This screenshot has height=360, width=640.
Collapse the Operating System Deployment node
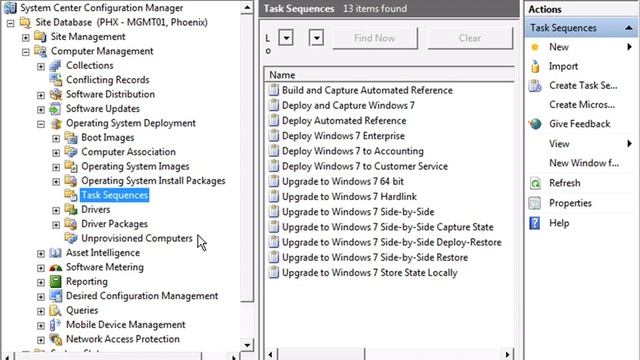click(41, 124)
